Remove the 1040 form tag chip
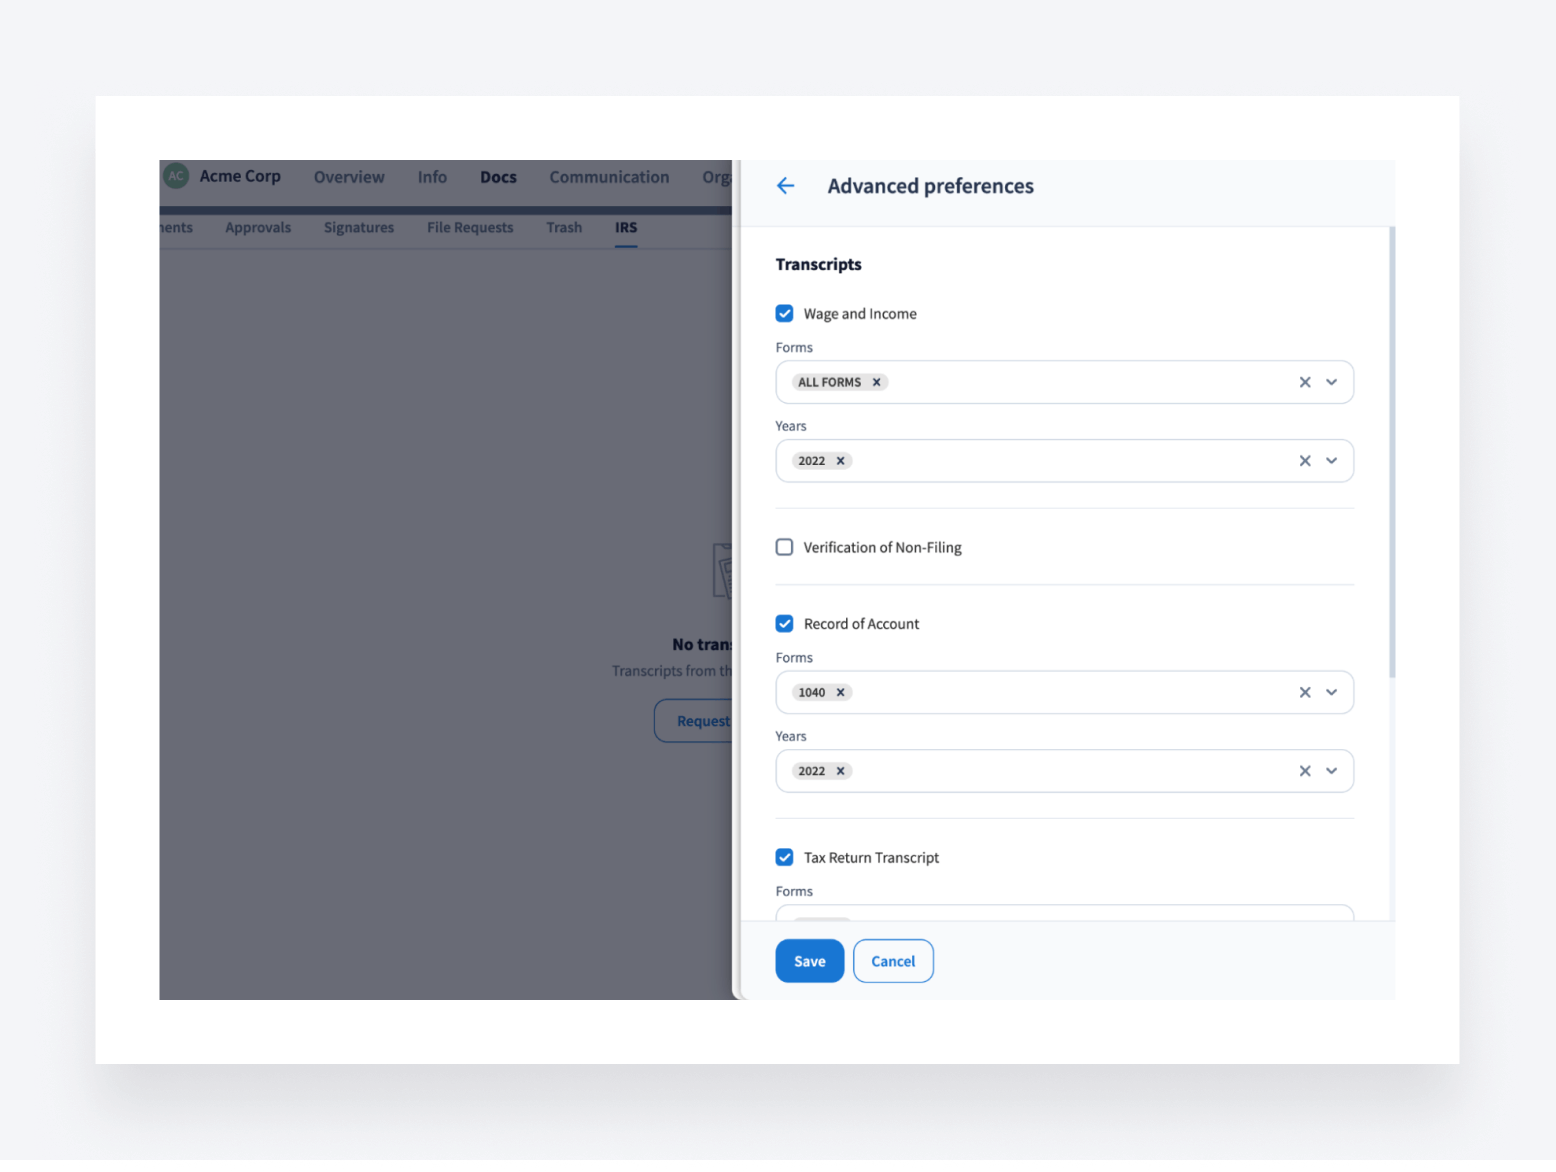The height and width of the screenshot is (1172, 1556). tap(840, 692)
